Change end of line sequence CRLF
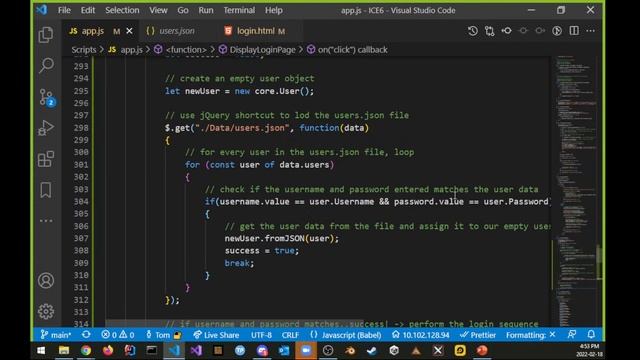The image size is (640, 360). pyautogui.click(x=290, y=335)
